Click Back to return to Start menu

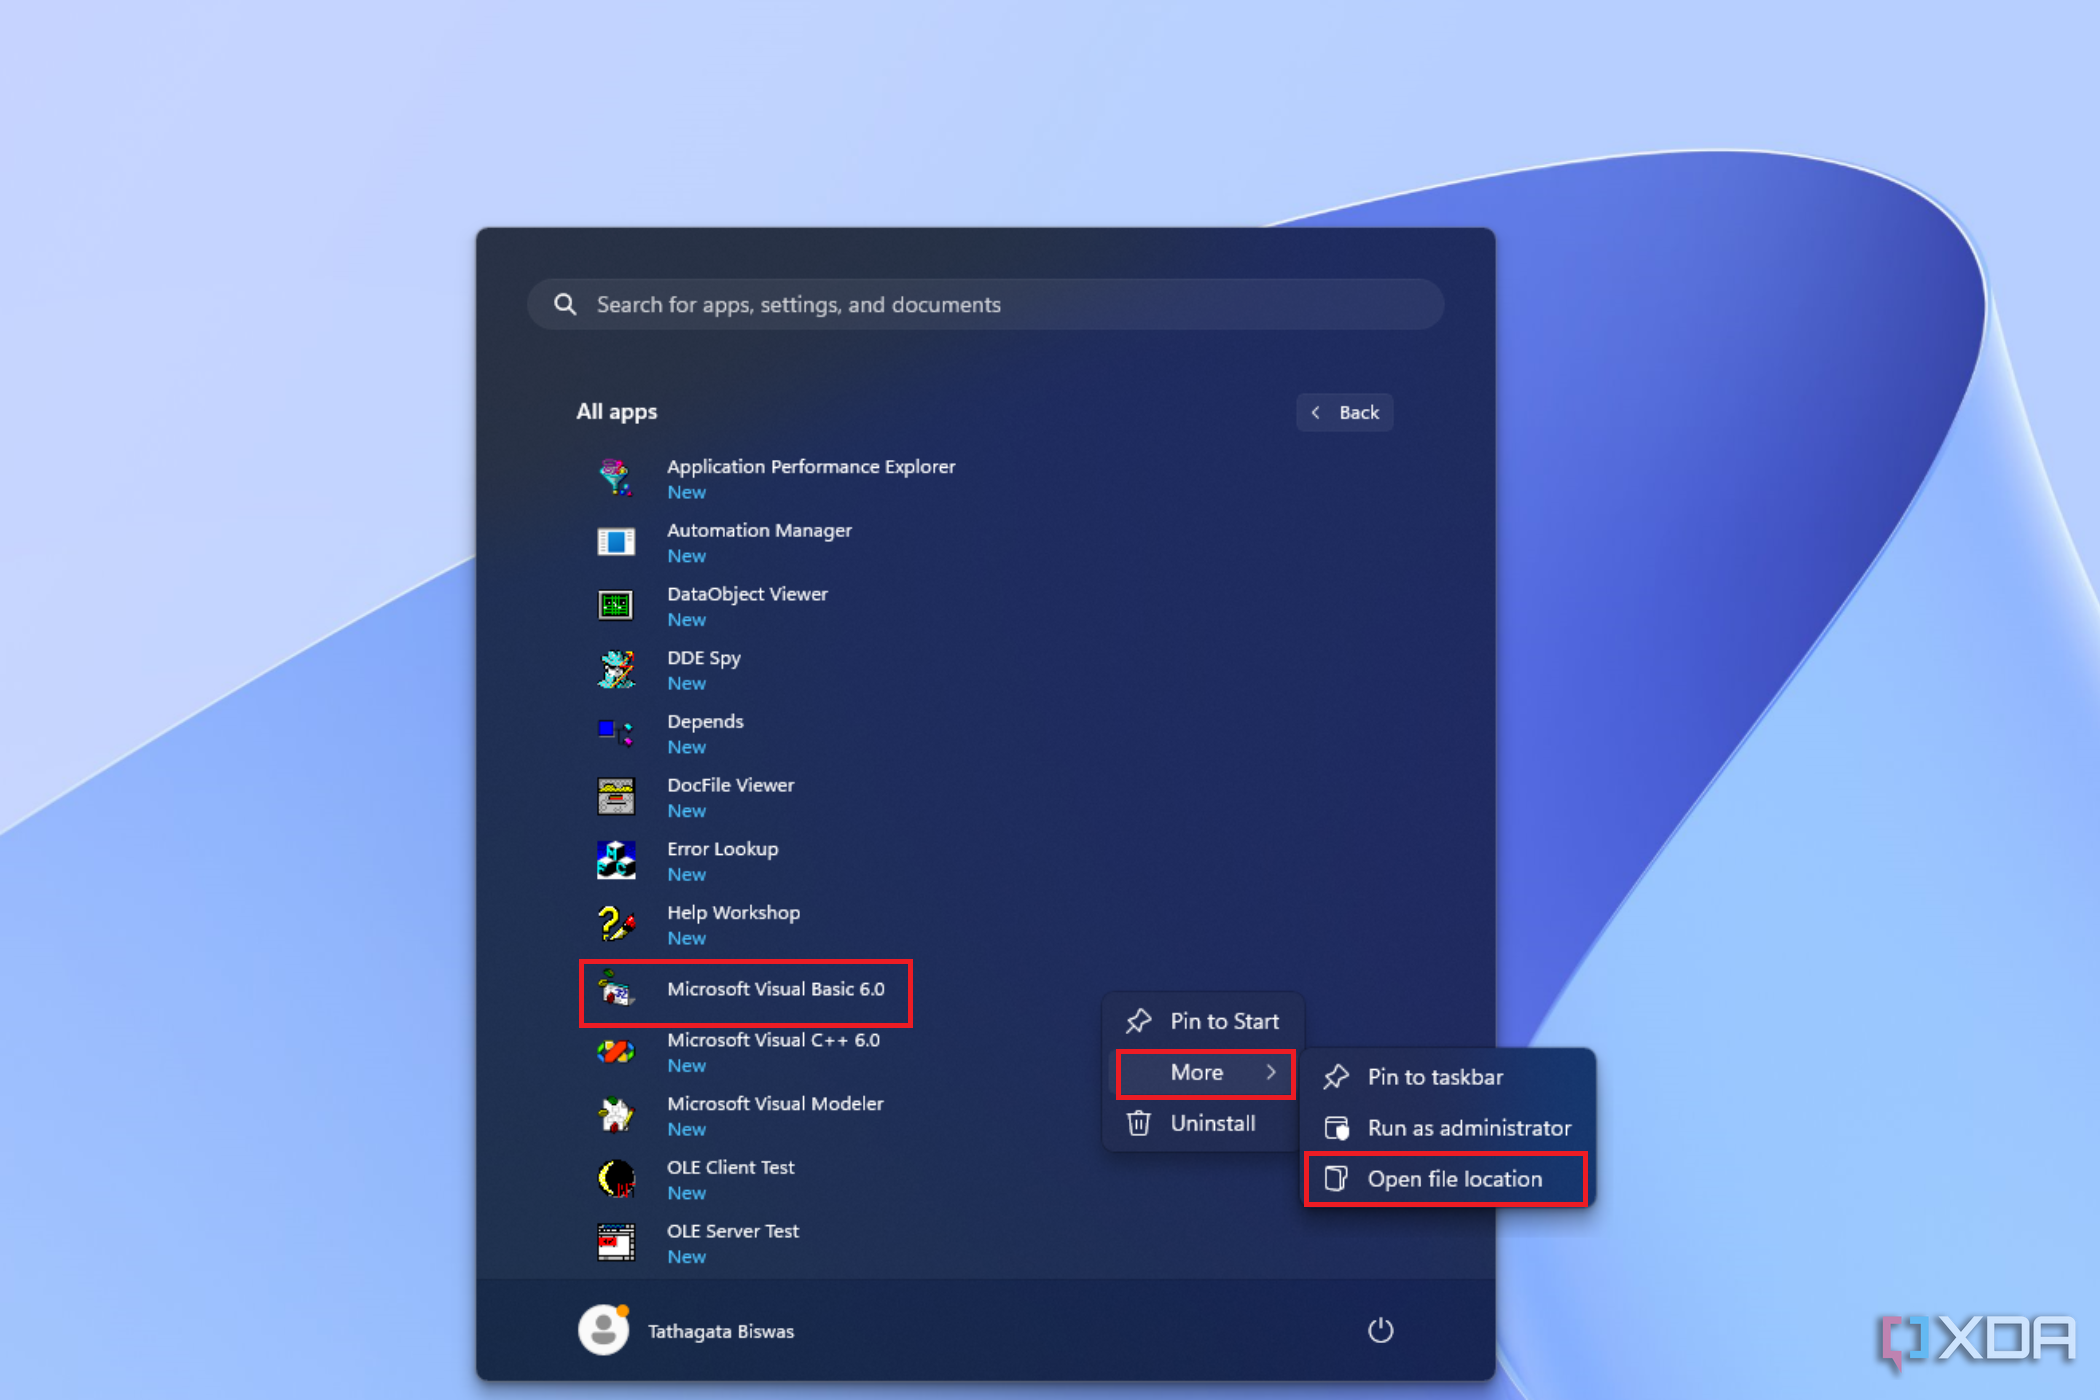(1345, 411)
